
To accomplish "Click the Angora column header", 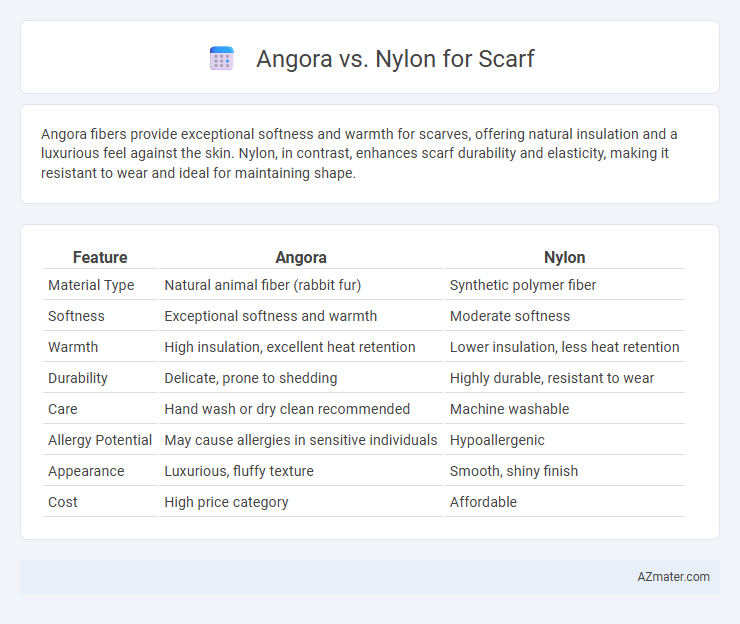I will click(x=301, y=257).
